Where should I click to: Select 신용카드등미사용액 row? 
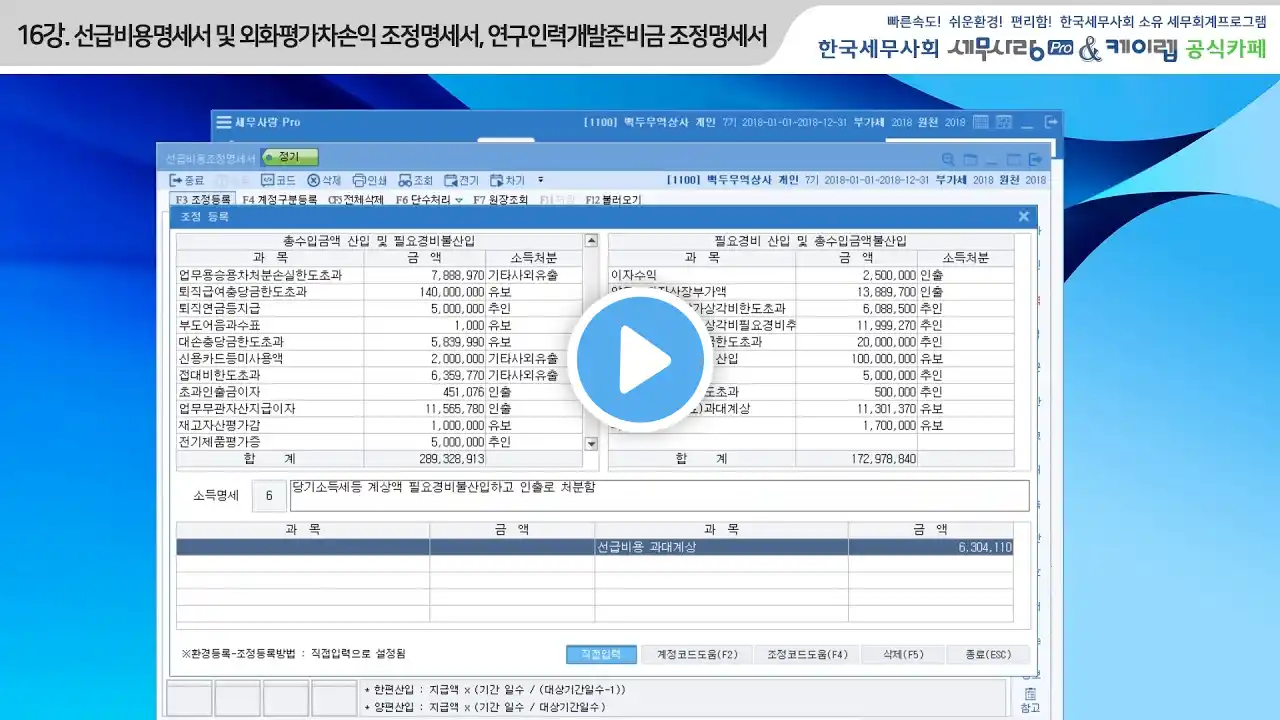coord(379,358)
